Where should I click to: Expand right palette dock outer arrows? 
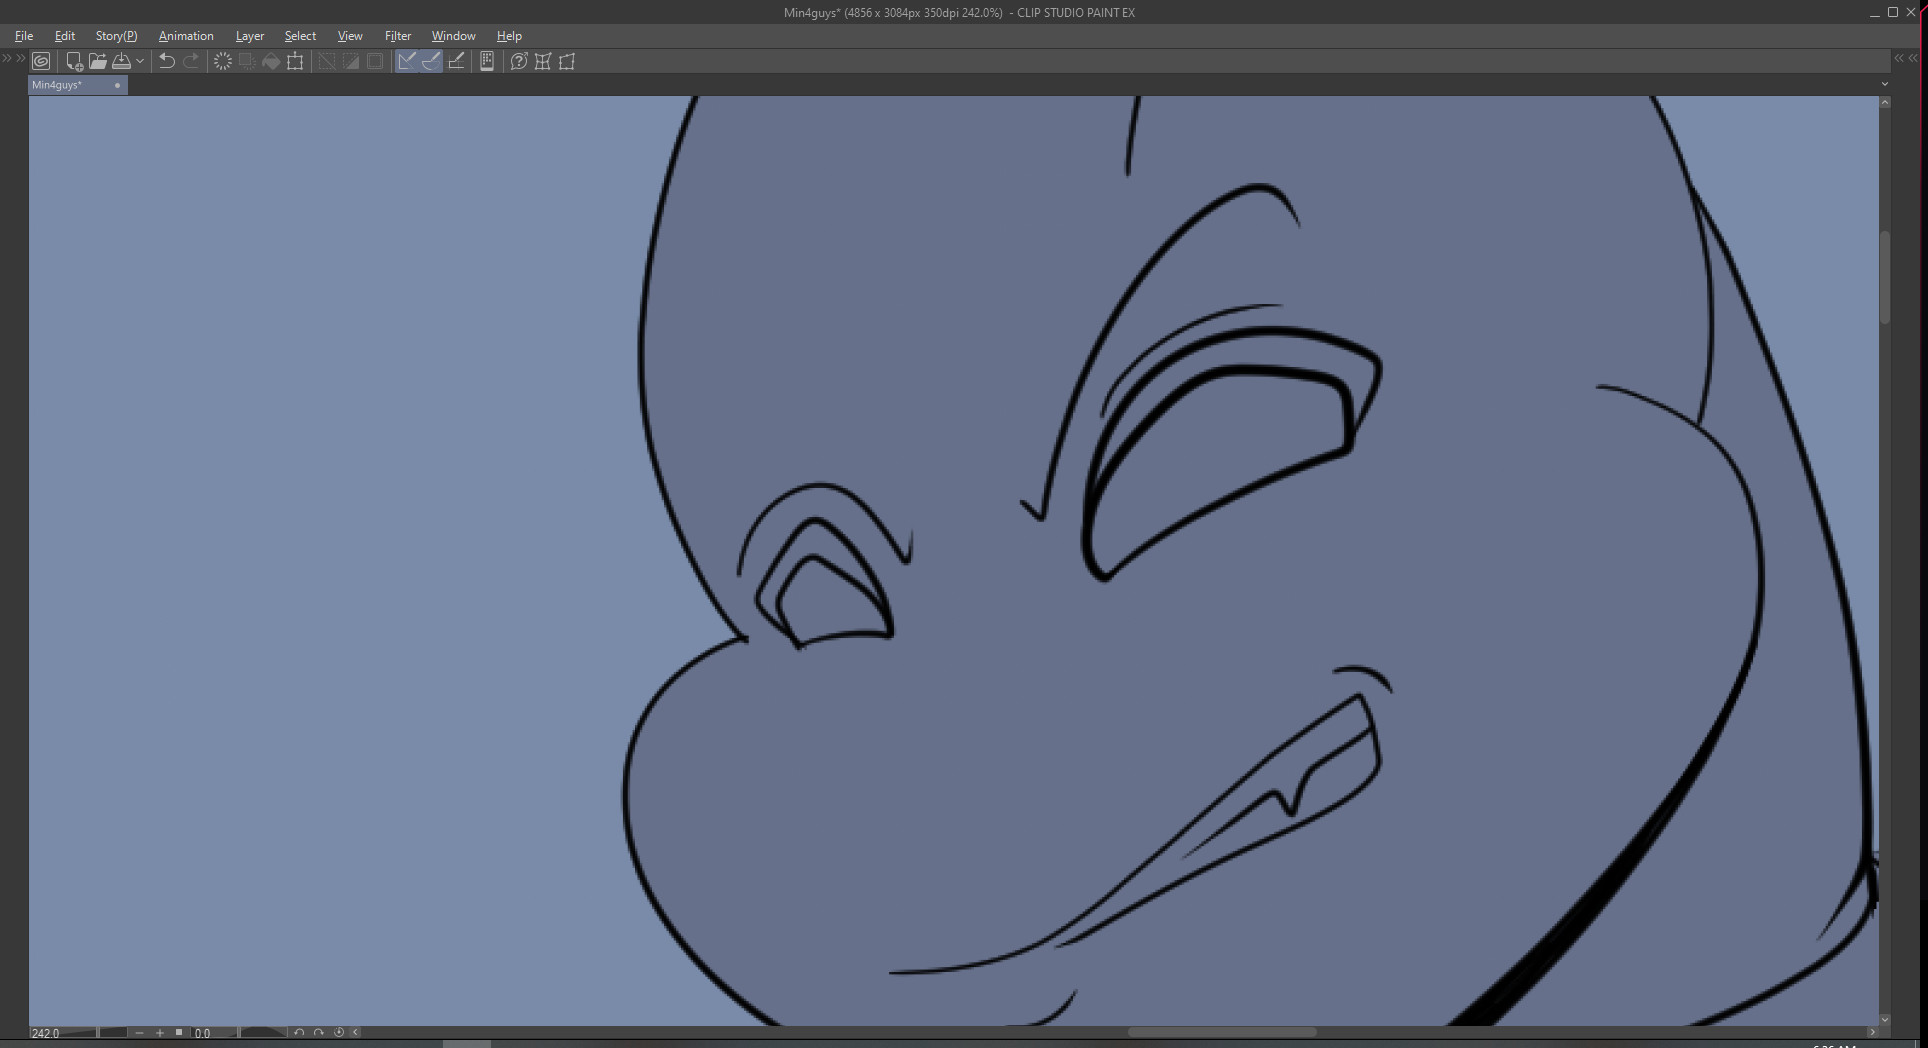pos(1913,59)
